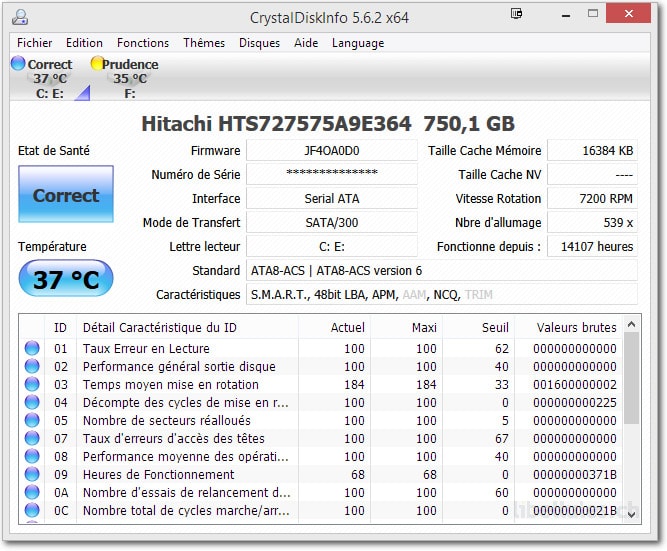667x551 pixels.
Task: Click the 539 x power-on count value
Action: (593, 223)
